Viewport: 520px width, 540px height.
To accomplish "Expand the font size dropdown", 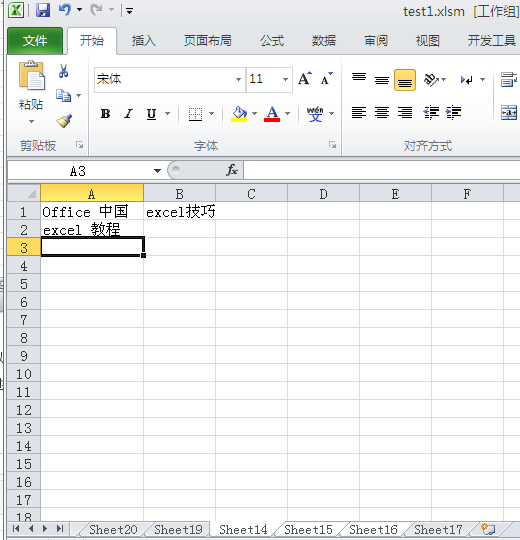I will 285,80.
